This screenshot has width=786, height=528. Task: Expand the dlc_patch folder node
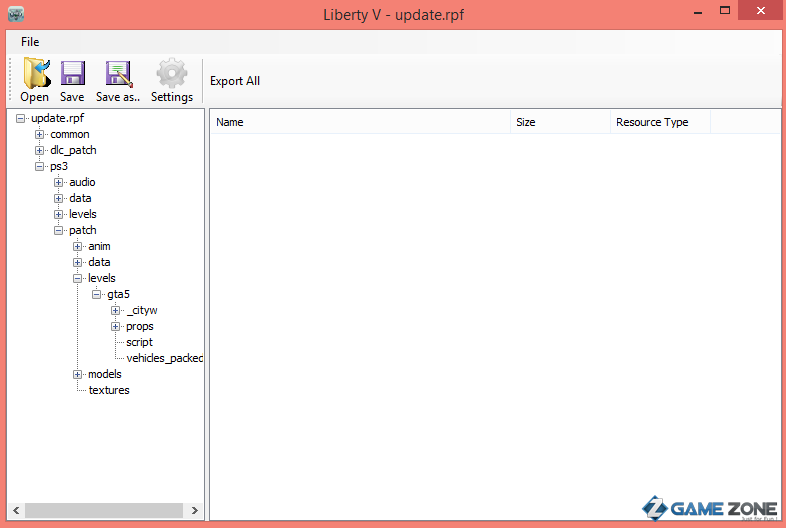point(40,150)
